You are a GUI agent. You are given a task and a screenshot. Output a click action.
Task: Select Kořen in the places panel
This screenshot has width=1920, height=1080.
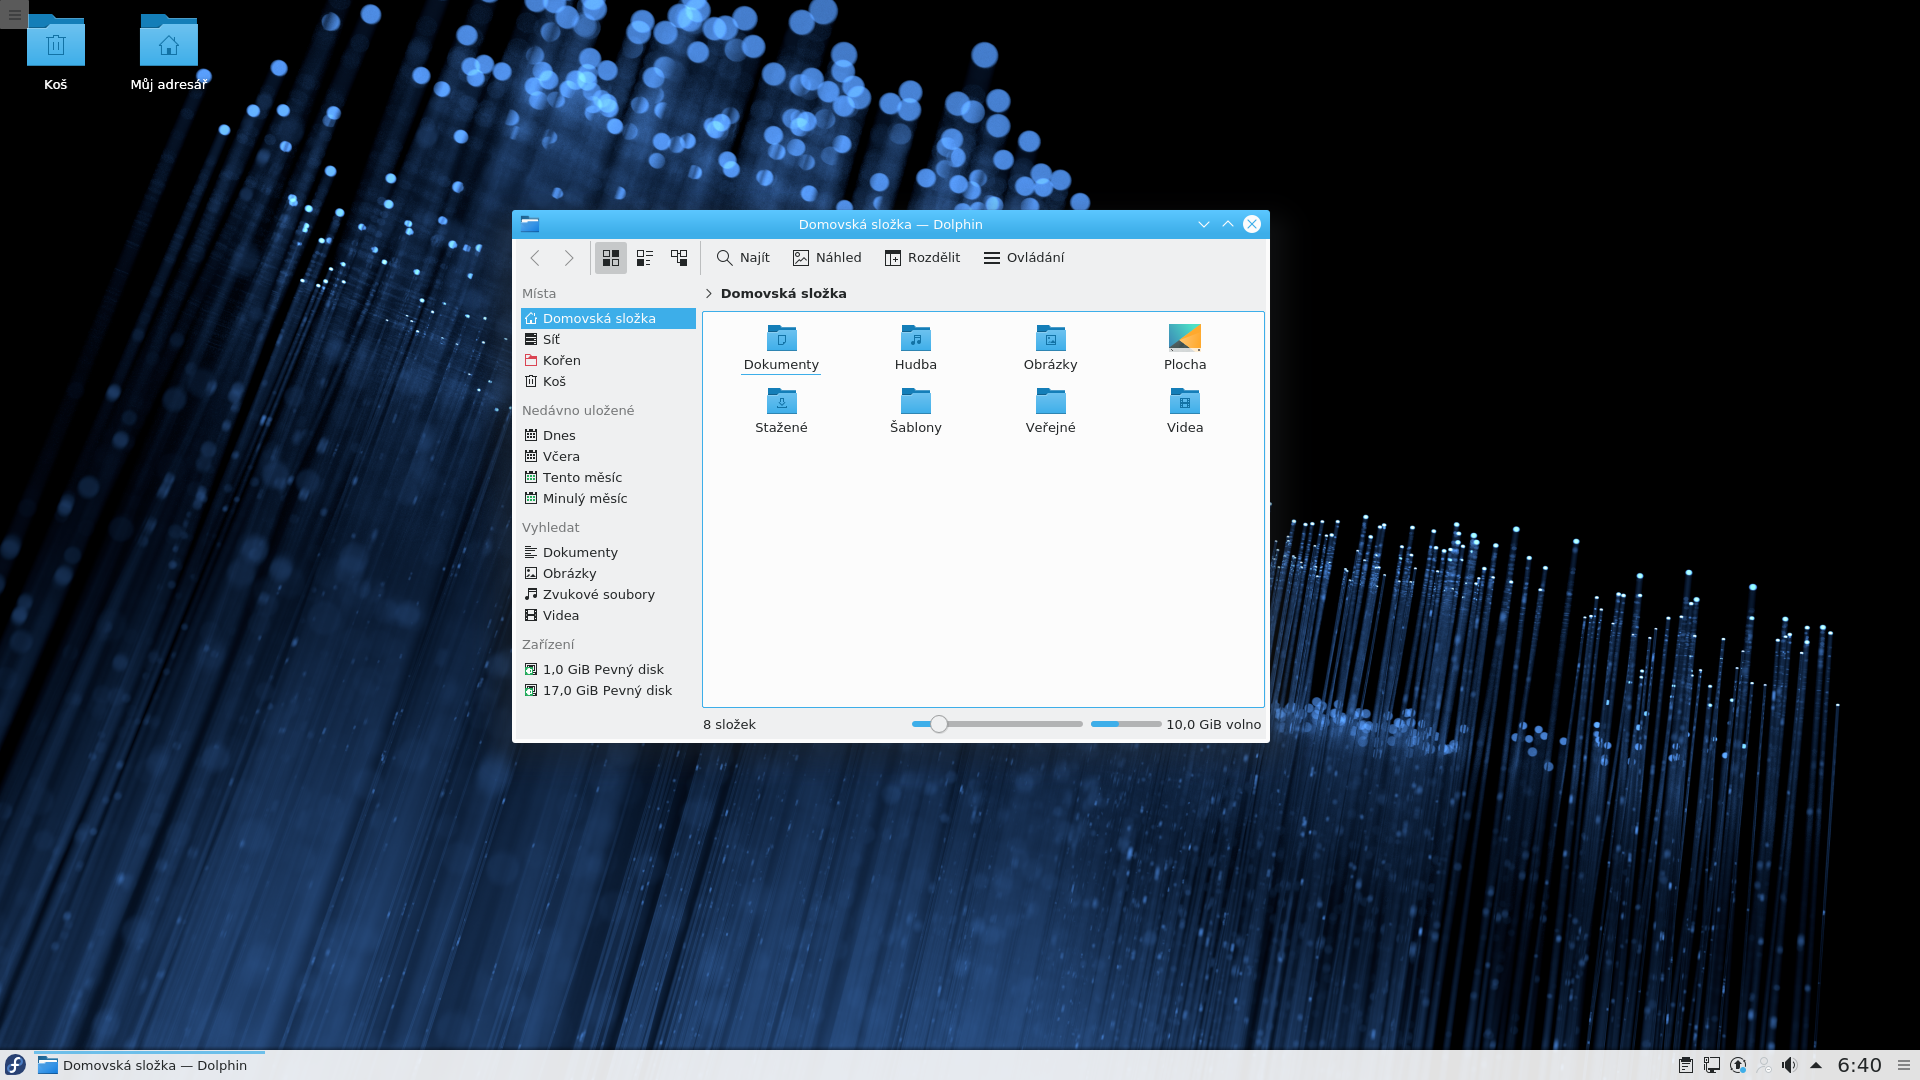coord(561,360)
